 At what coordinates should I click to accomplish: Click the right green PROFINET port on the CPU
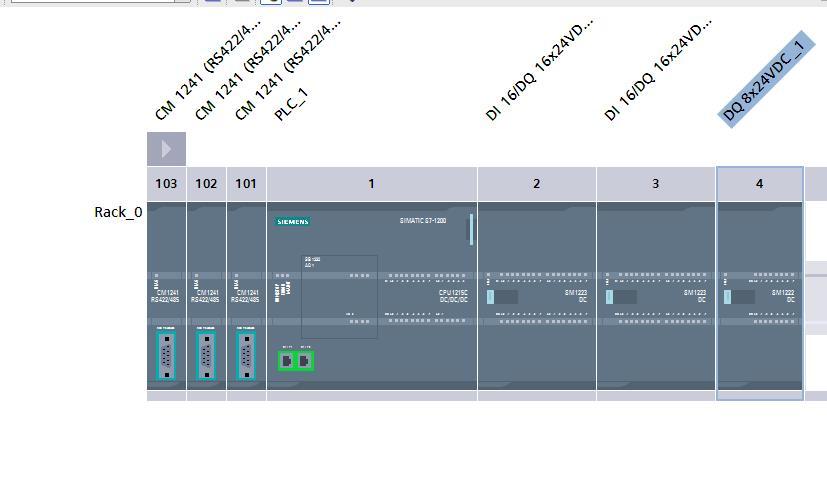click(x=304, y=361)
